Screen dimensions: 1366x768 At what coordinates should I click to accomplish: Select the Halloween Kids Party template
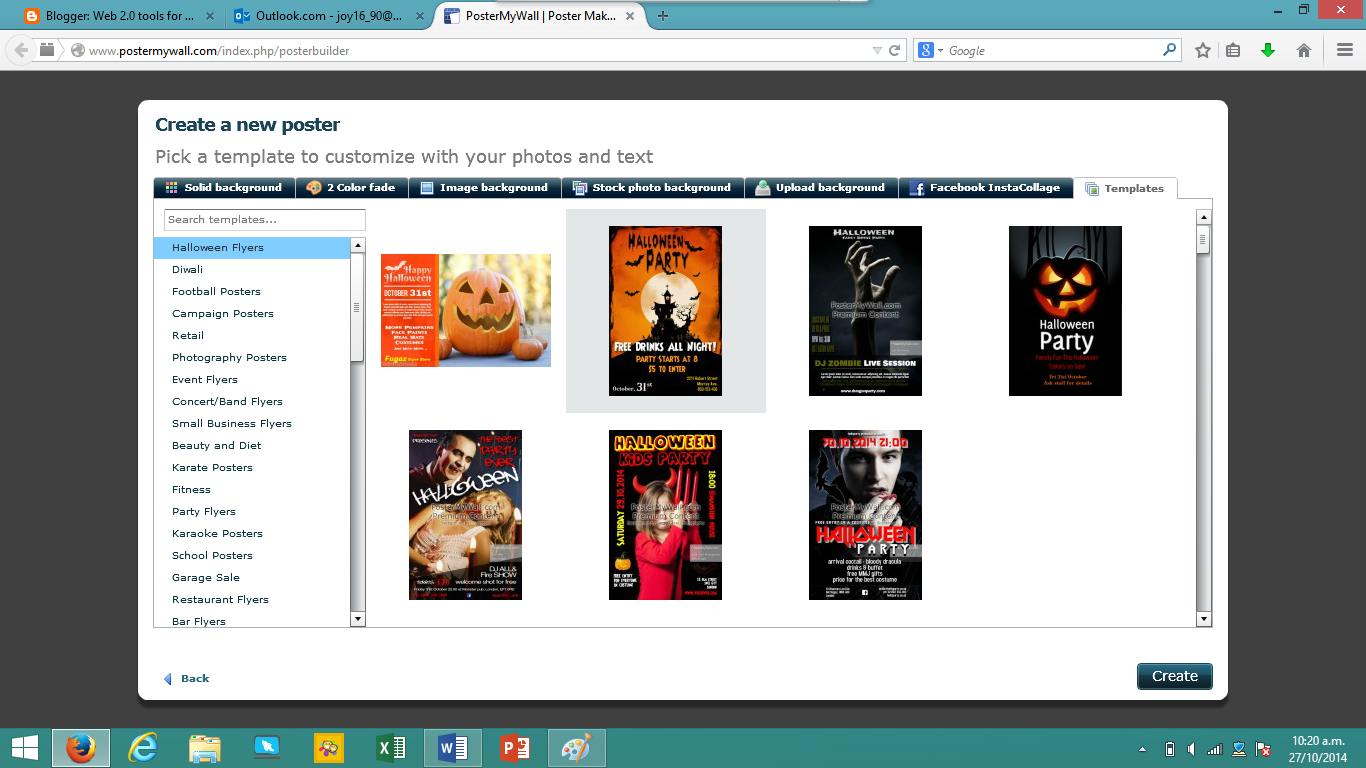(x=664, y=515)
